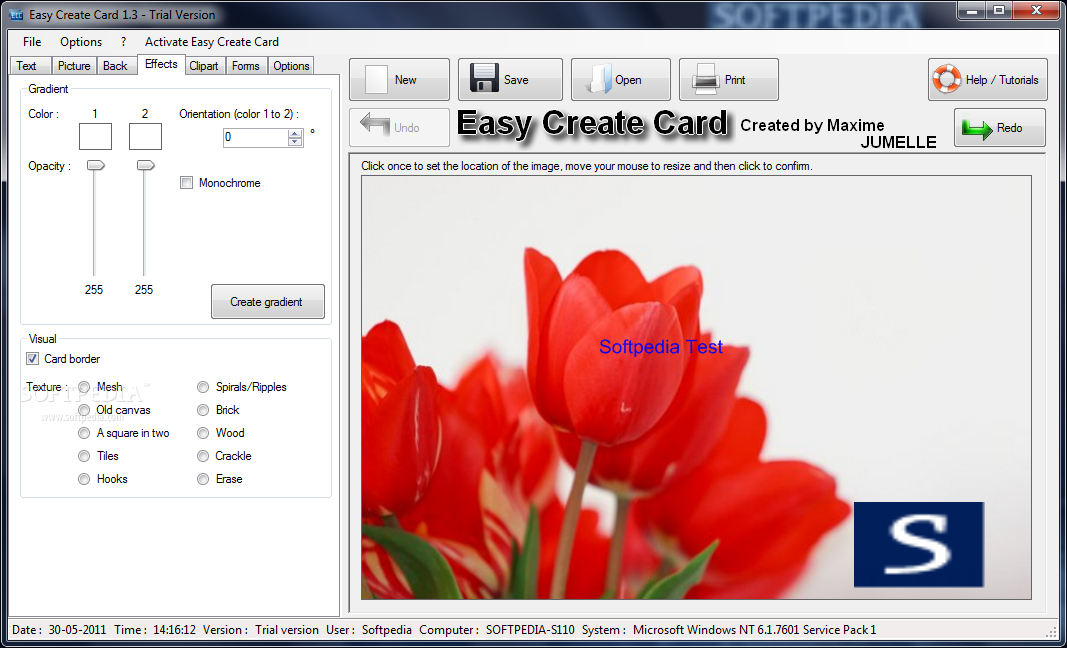Switch to the Clipart tab
This screenshot has width=1067, height=648.
pos(204,65)
